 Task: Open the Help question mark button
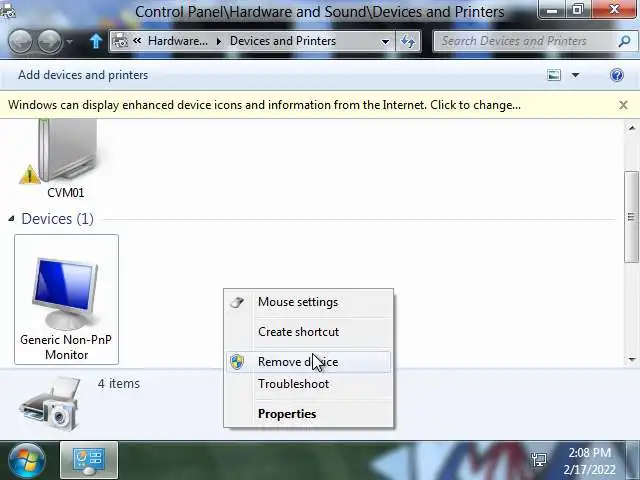point(617,75)
